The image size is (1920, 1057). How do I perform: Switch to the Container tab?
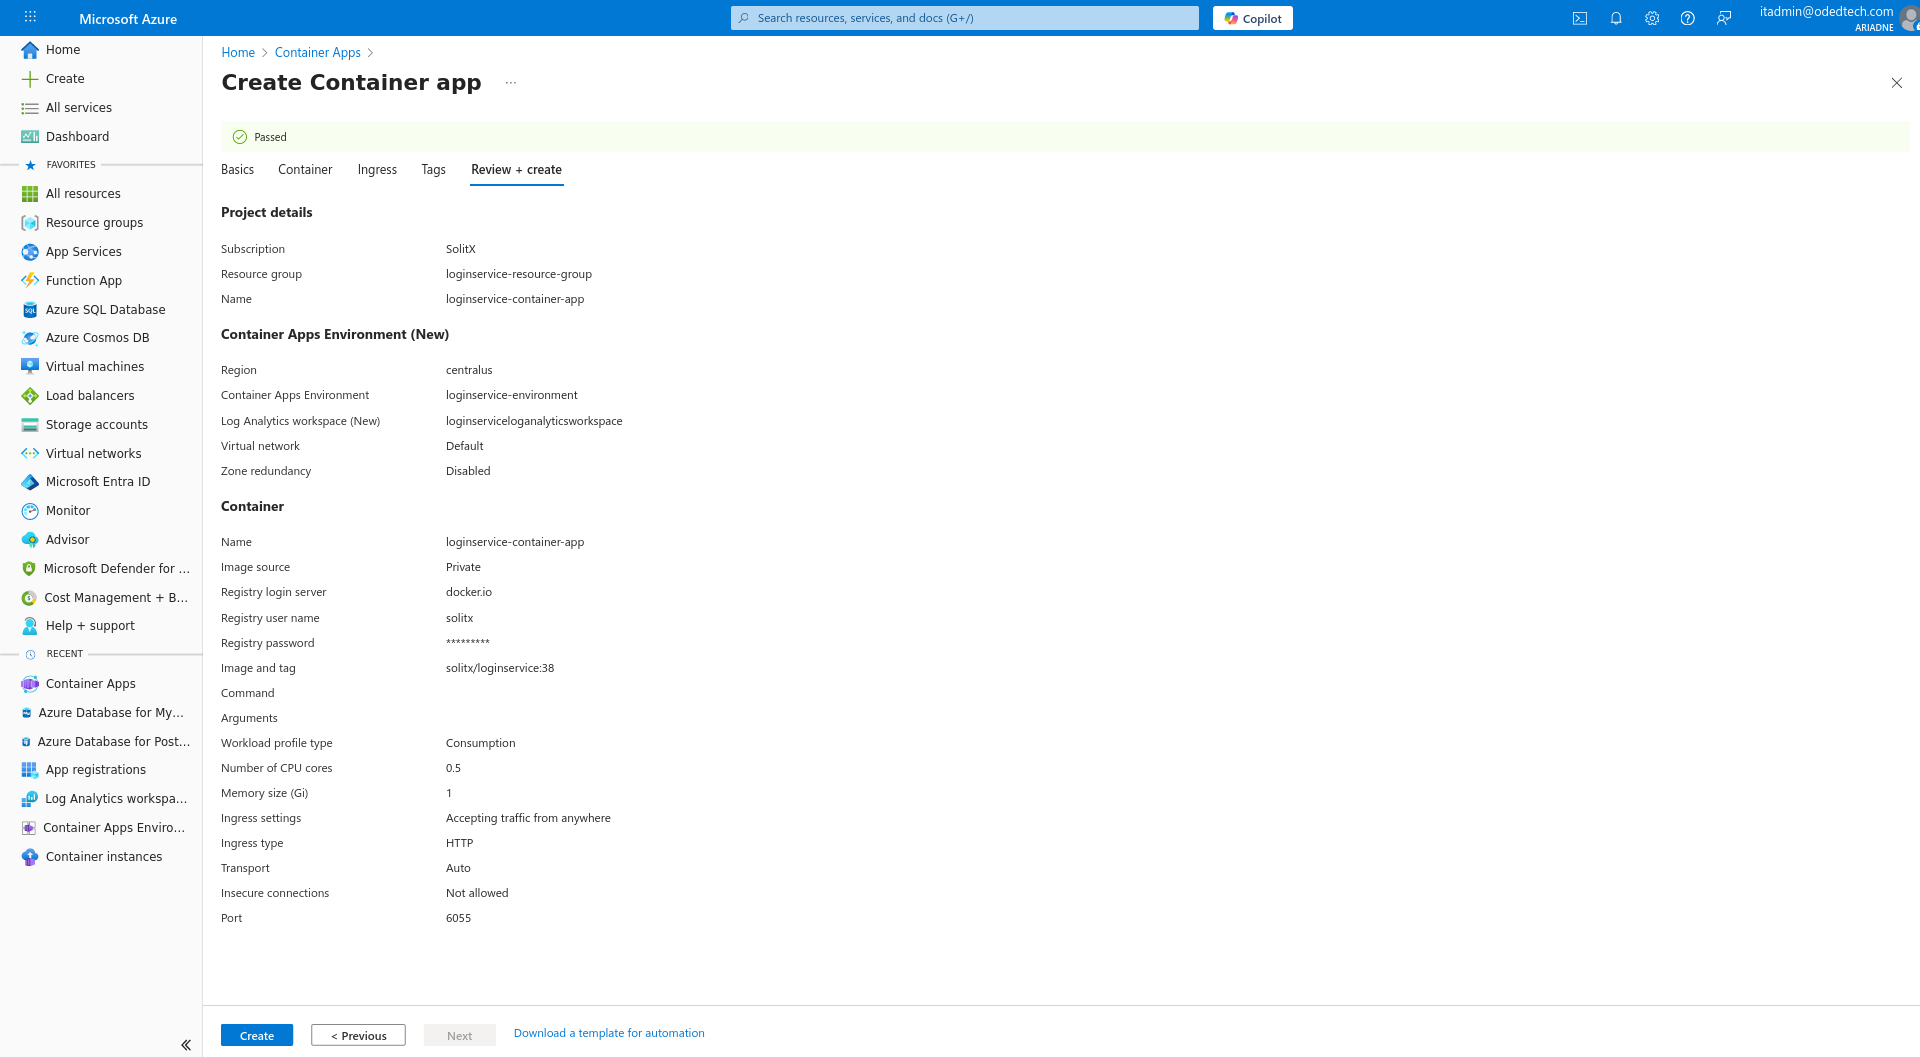pyautogui.click(x=305, y=170)
